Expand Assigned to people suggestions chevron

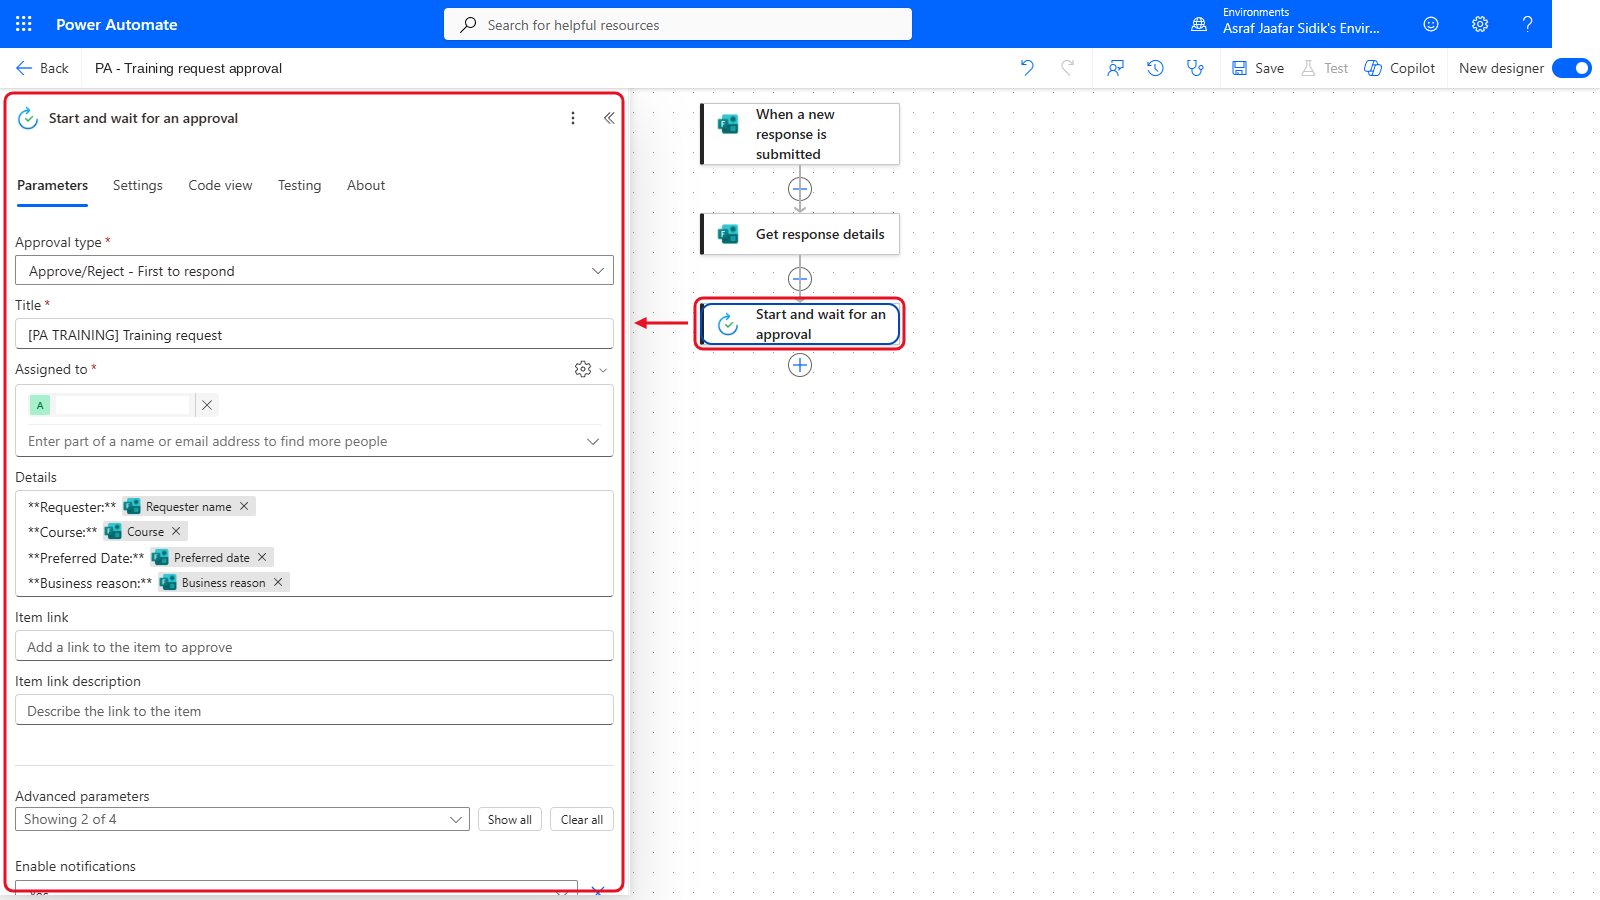tap(593, 441)
